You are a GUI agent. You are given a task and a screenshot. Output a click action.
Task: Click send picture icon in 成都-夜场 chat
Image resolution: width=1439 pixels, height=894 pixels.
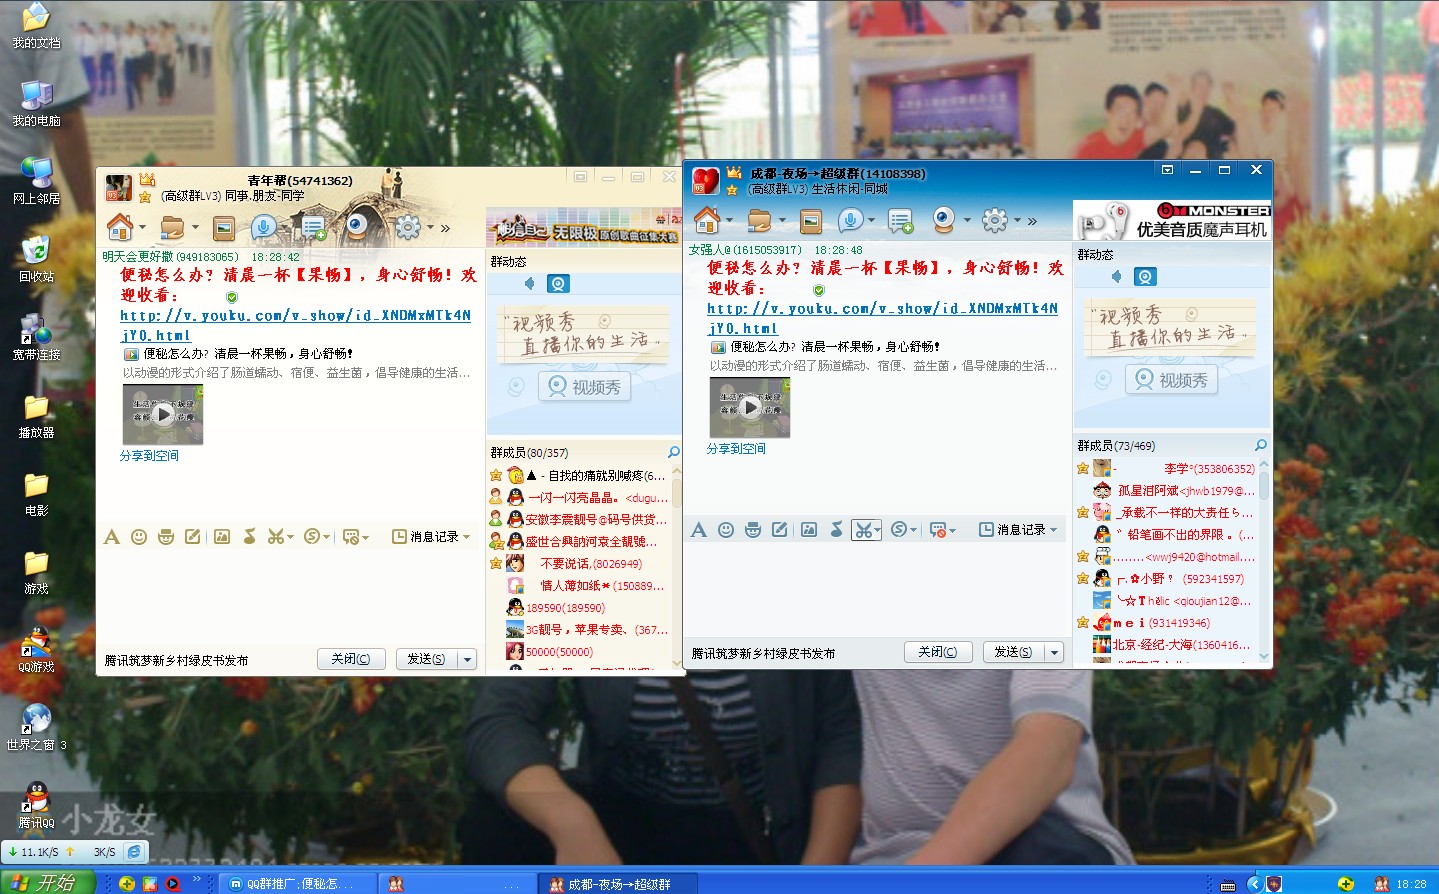tap(809, 530)
